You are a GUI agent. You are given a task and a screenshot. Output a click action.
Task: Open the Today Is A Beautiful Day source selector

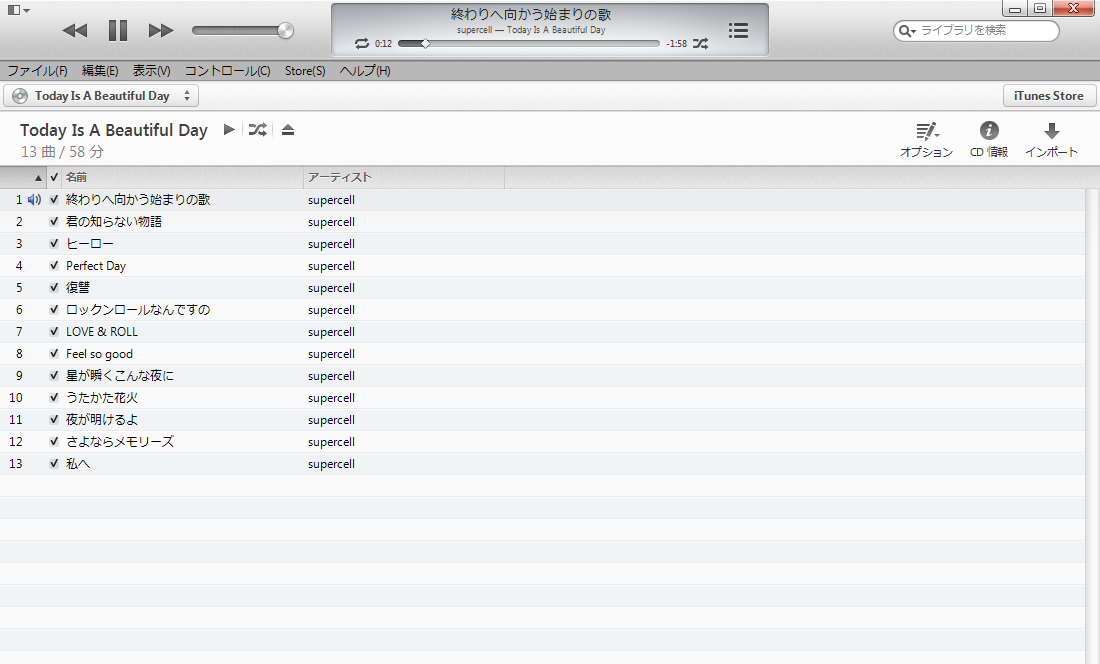pyautogui.click(x=101, y=96)
